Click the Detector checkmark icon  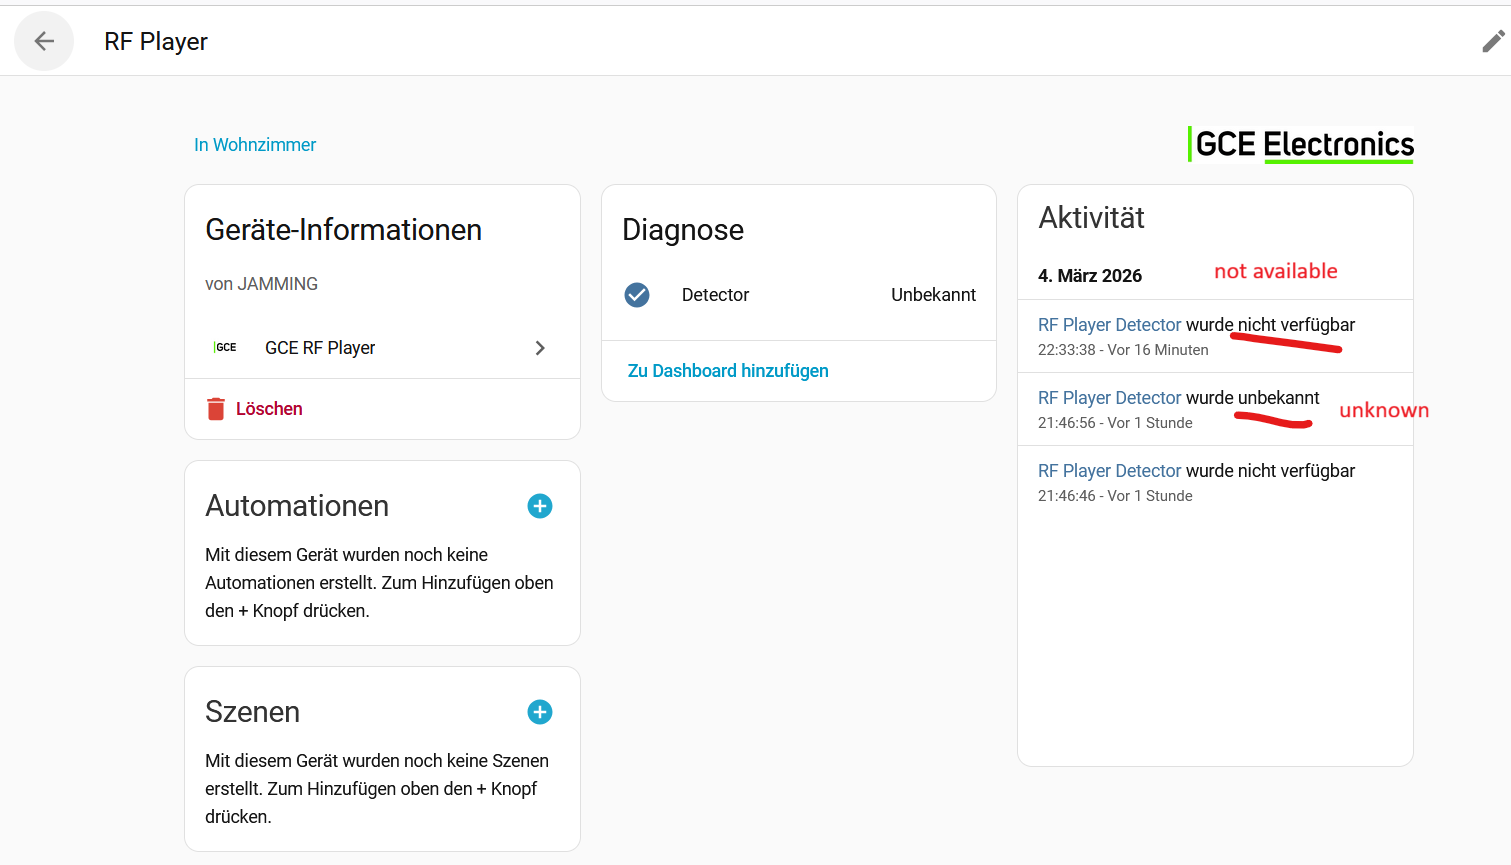(x=637, y=295)
